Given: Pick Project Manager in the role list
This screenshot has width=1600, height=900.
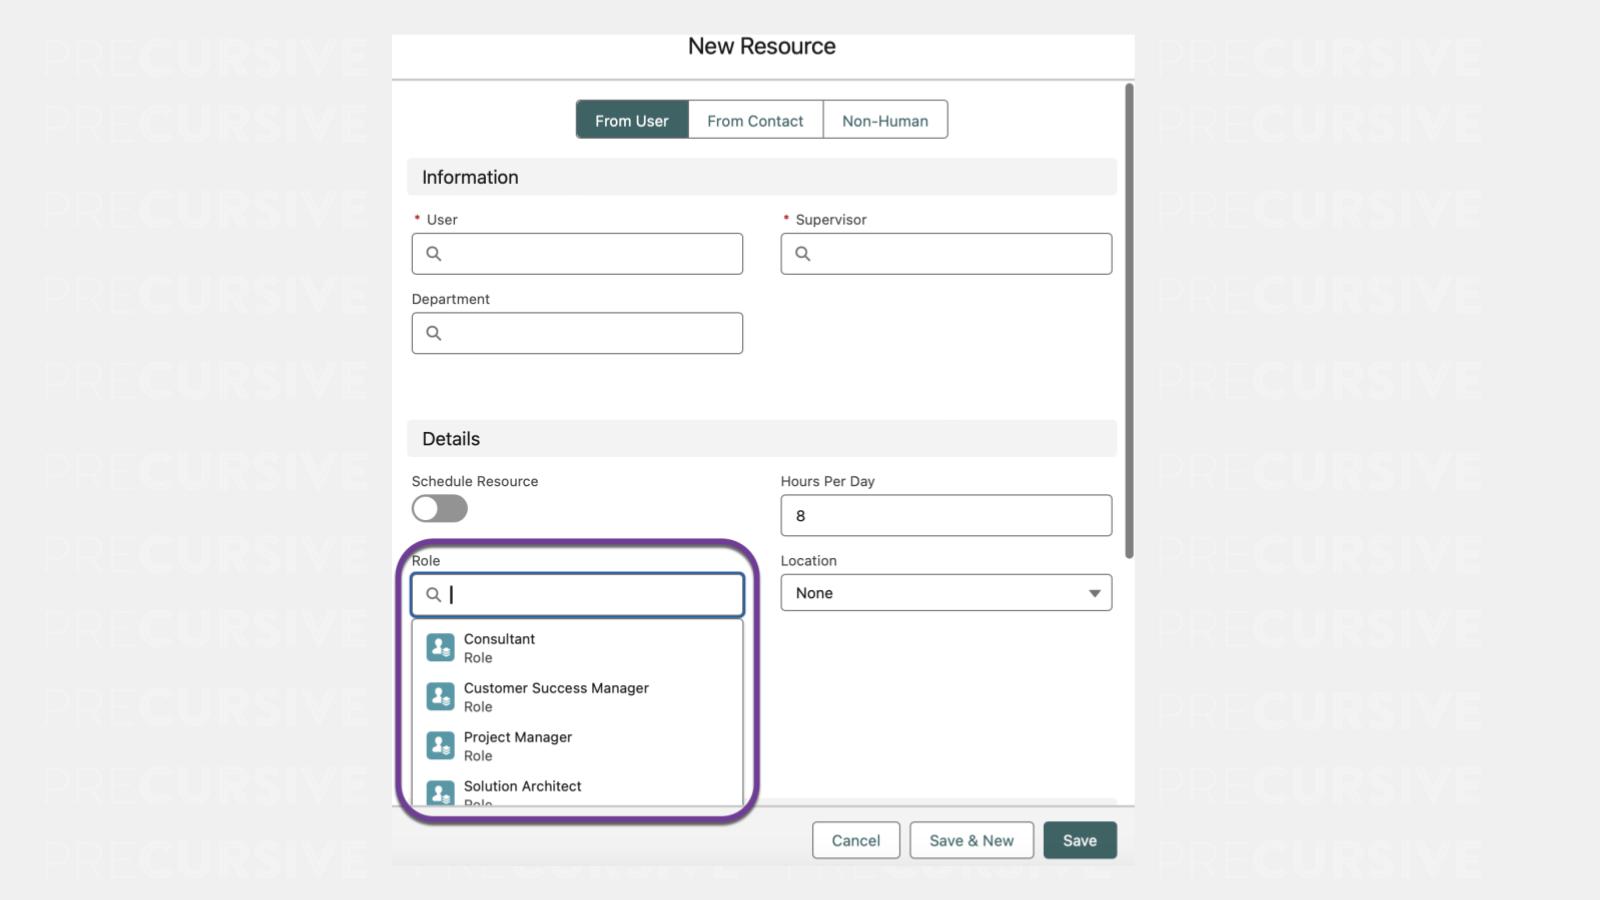Looking at the screenshot, I should (x=518, y=738).
